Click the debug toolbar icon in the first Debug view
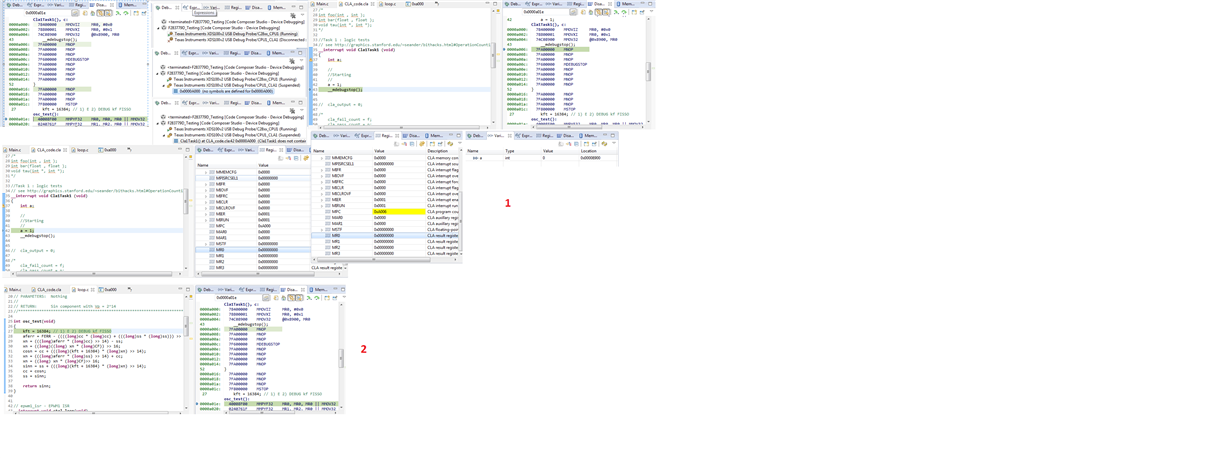Image resolution: width=1230 pixels, height=458 pixels. [x=293, y=15]
